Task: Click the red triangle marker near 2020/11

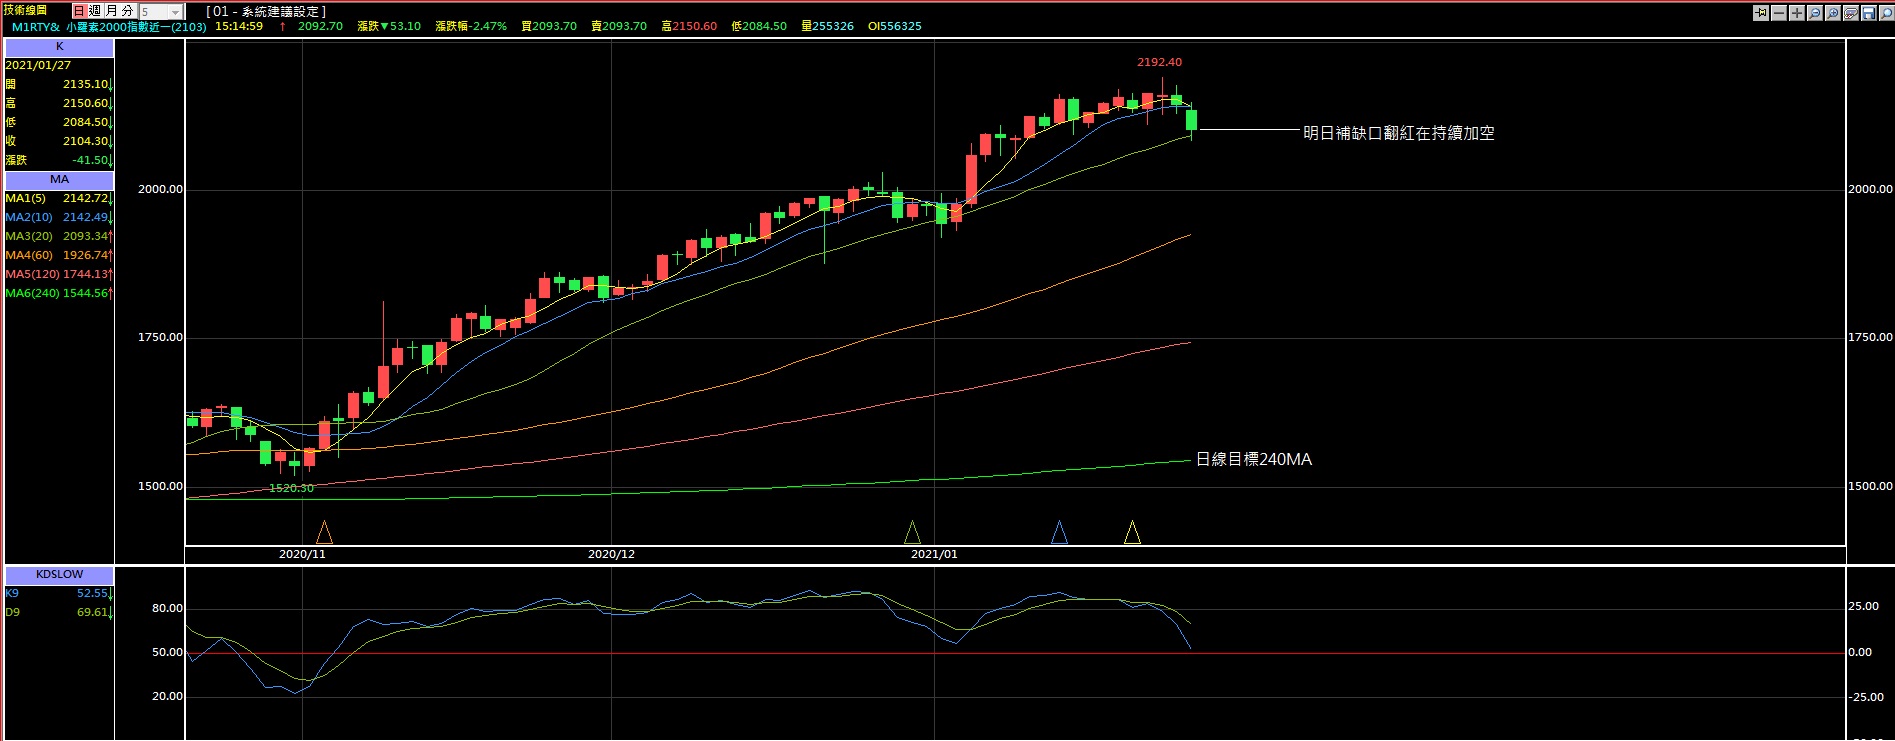Action: point(324,532)
